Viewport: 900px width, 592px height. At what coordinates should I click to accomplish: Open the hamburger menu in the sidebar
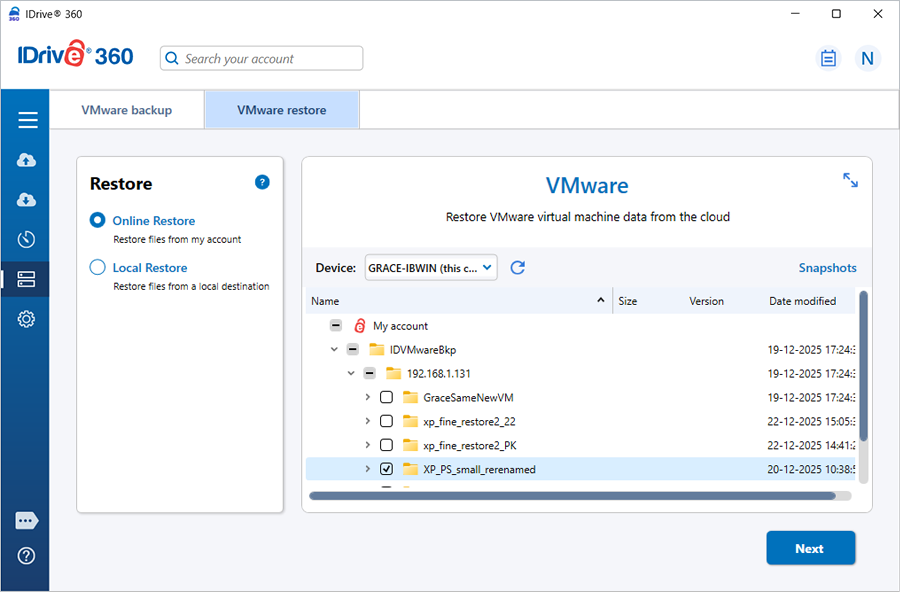point(28,120)
